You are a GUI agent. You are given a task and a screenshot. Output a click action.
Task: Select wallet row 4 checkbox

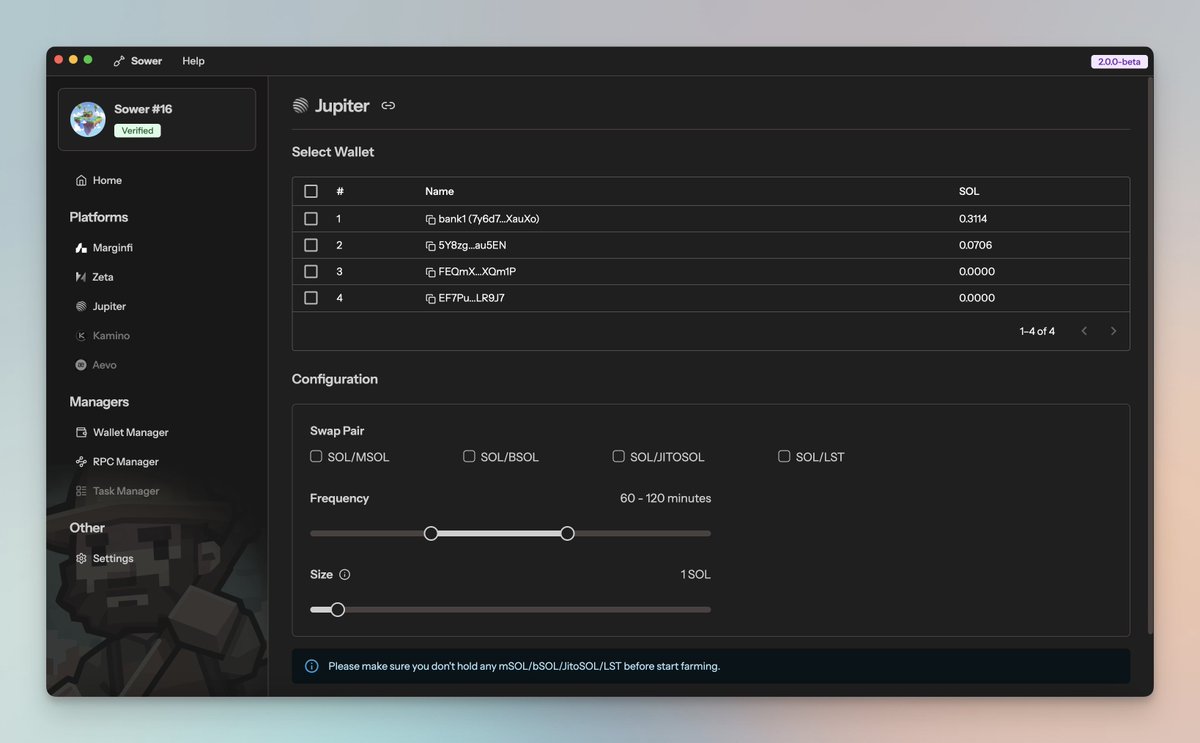[311, 298]
